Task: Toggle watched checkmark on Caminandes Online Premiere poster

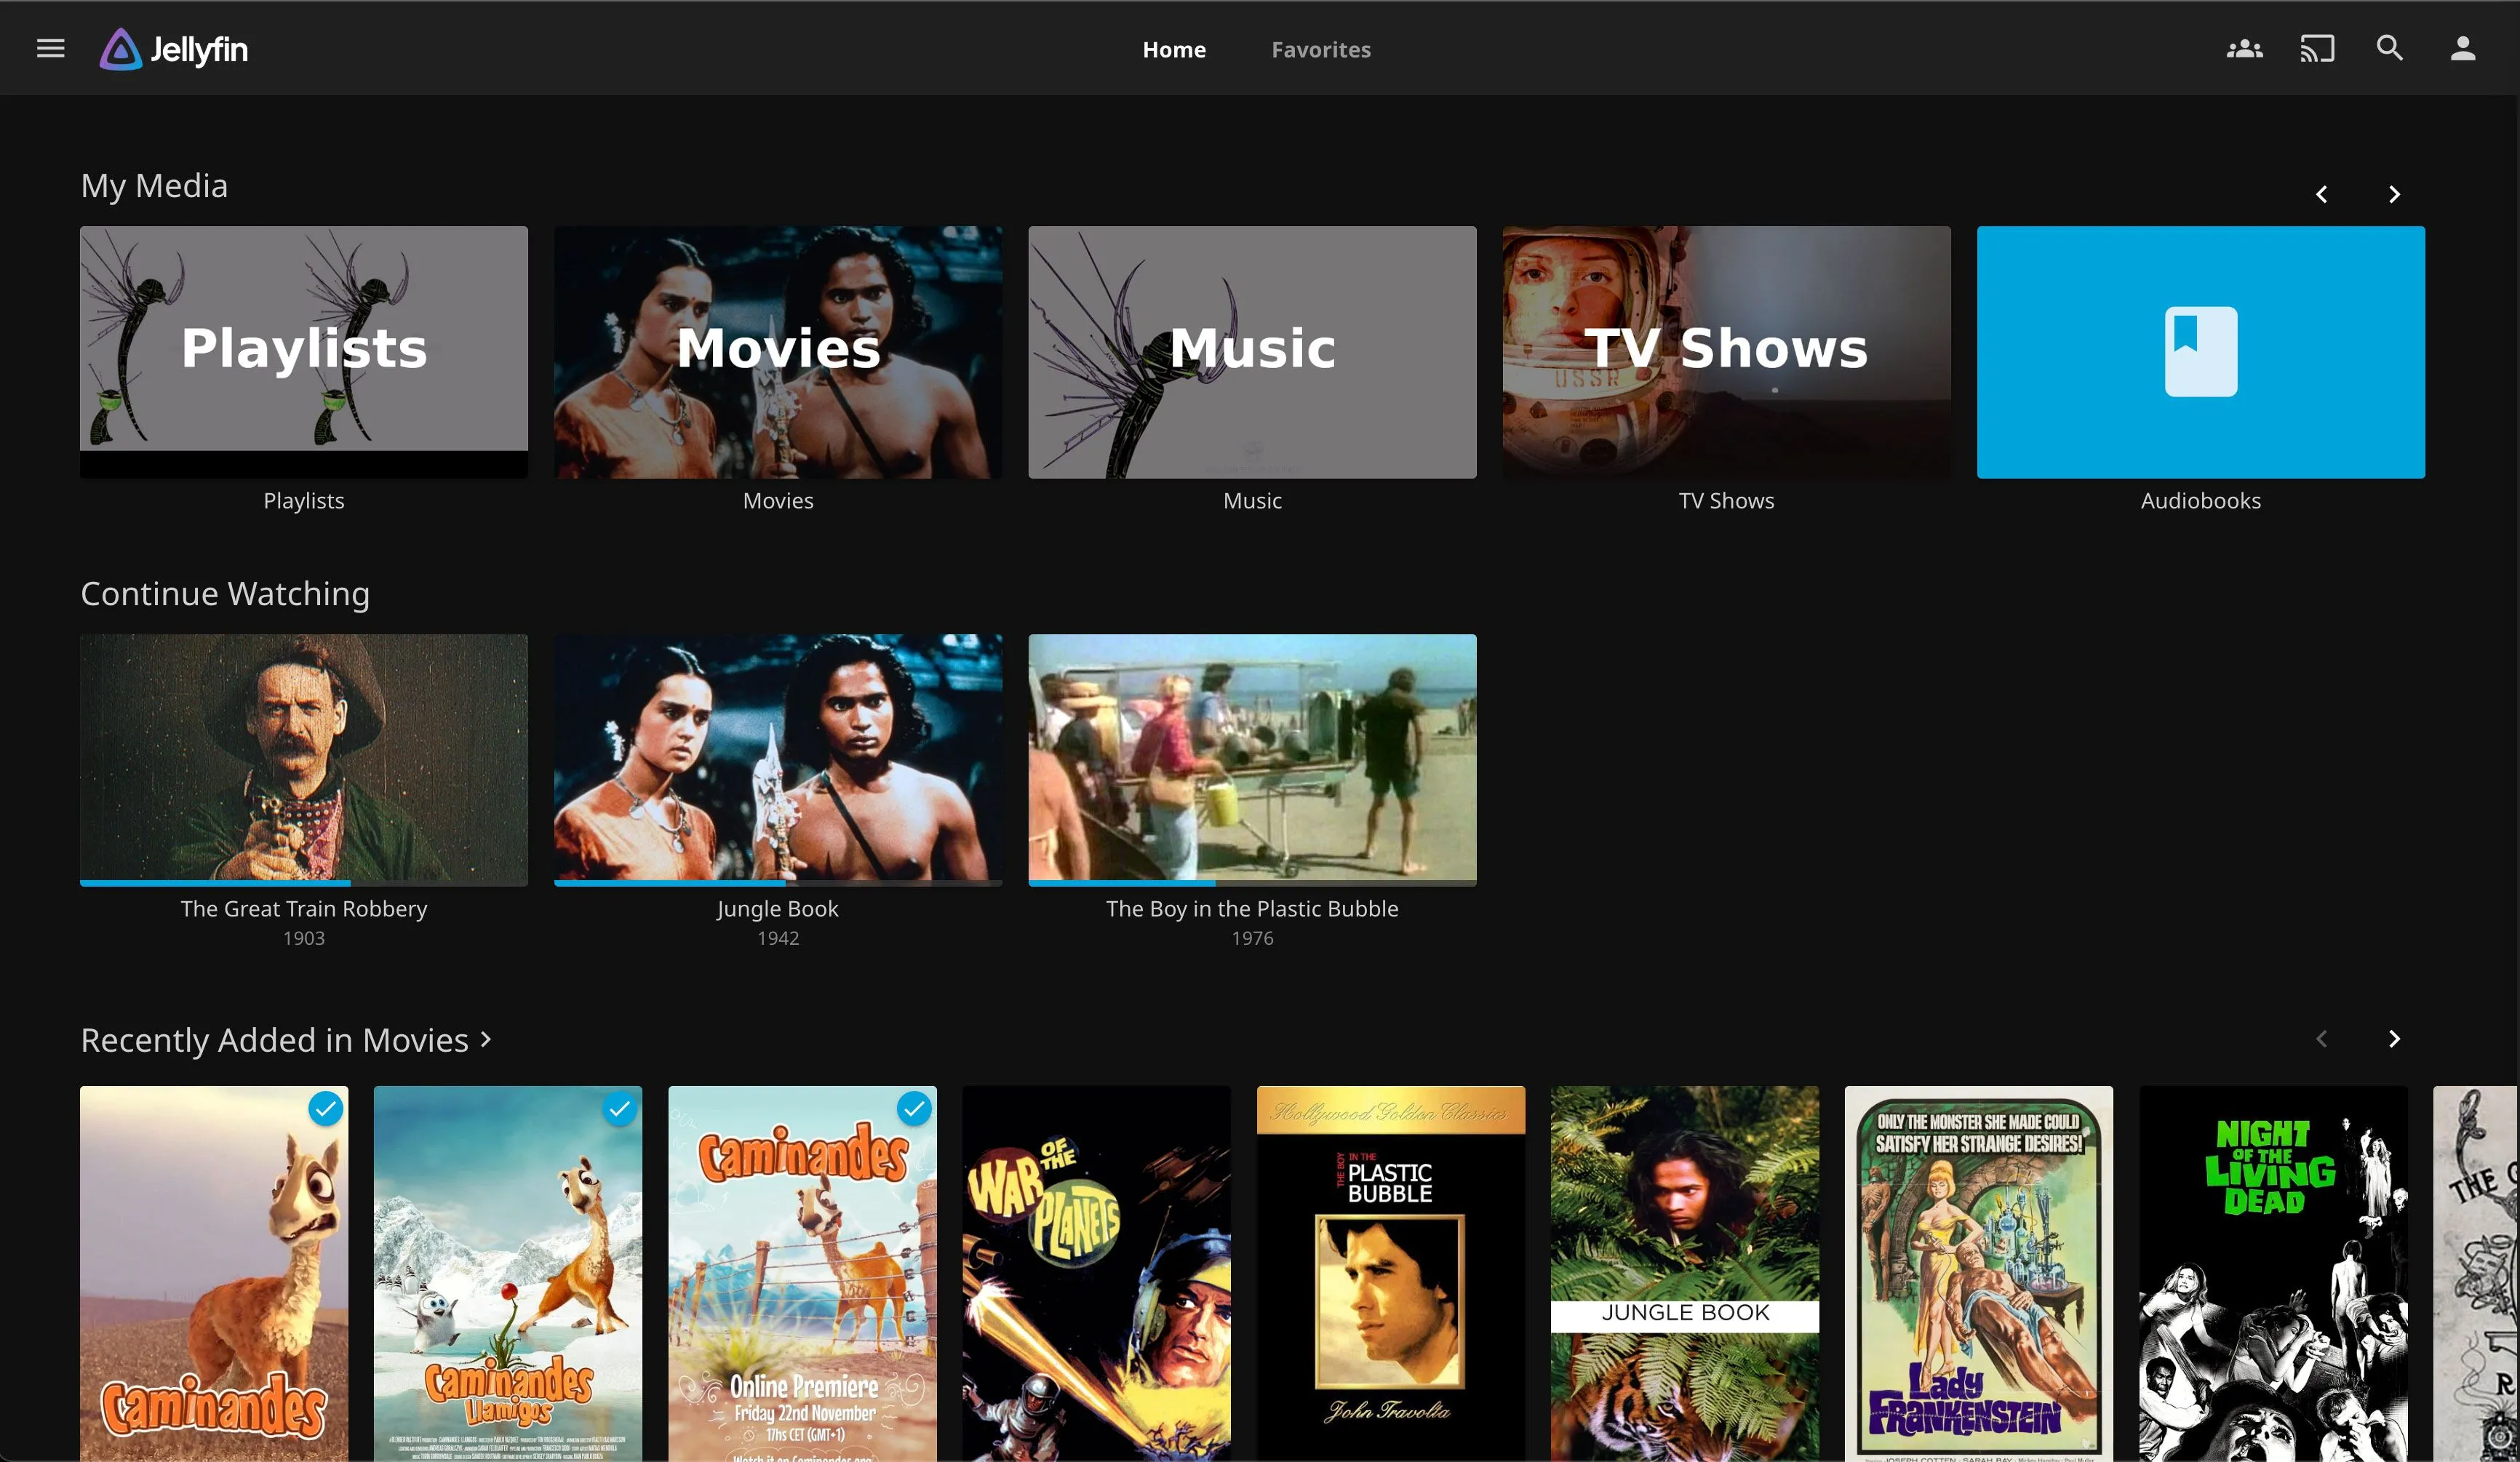Action: pyautogui.click(x=913, y=1109)
